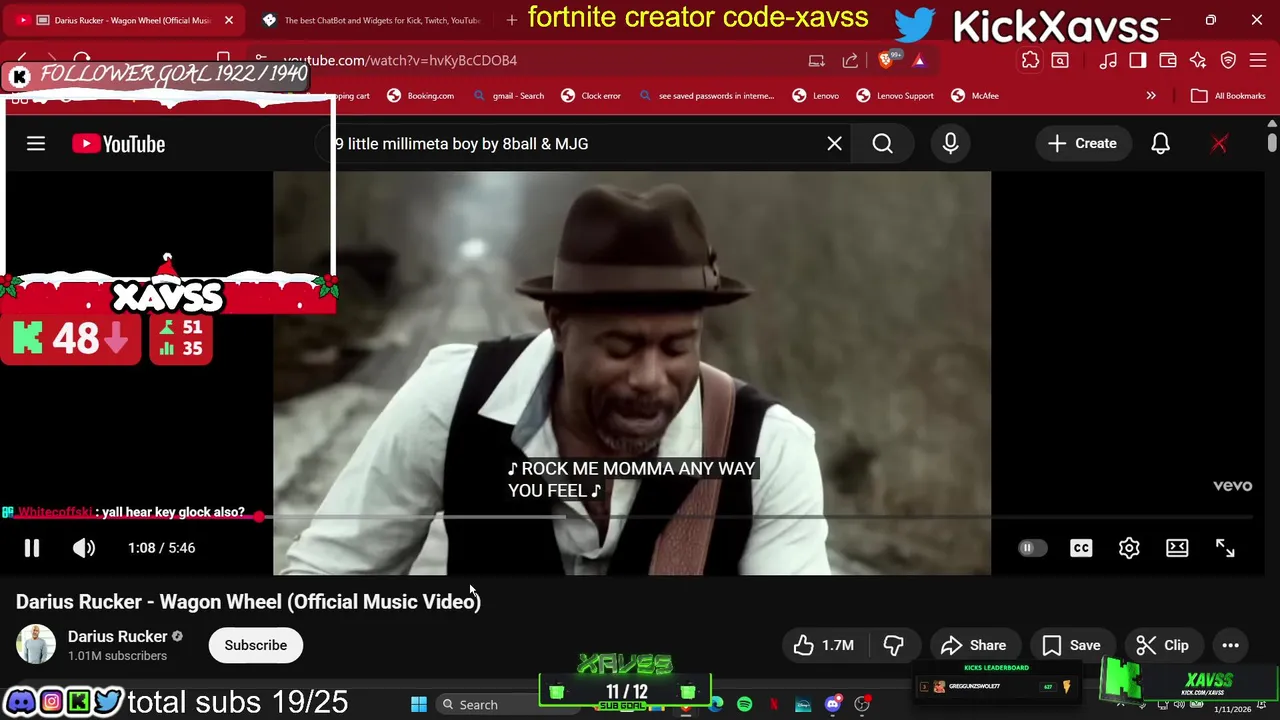Screen dimensions: 1280x720
Task: Switch to theater mode view
Action: (1177, 548)
